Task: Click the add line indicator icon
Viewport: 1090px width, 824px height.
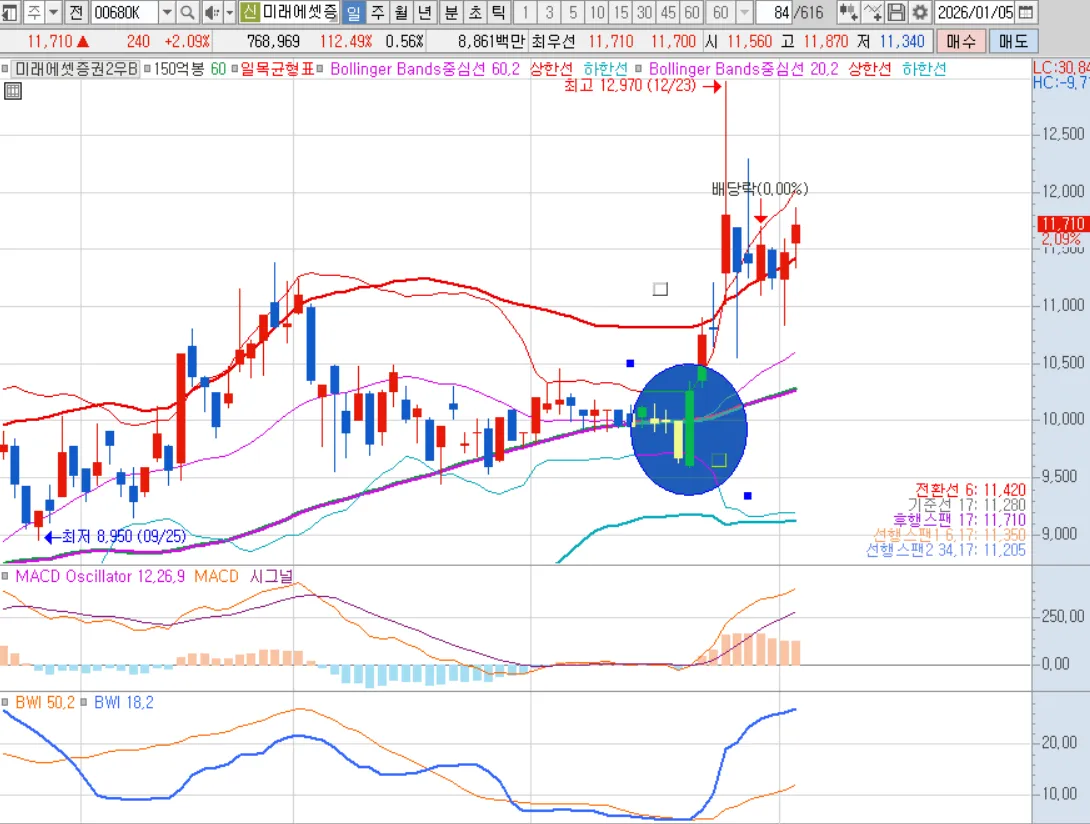Action: (x=873, y=13)
